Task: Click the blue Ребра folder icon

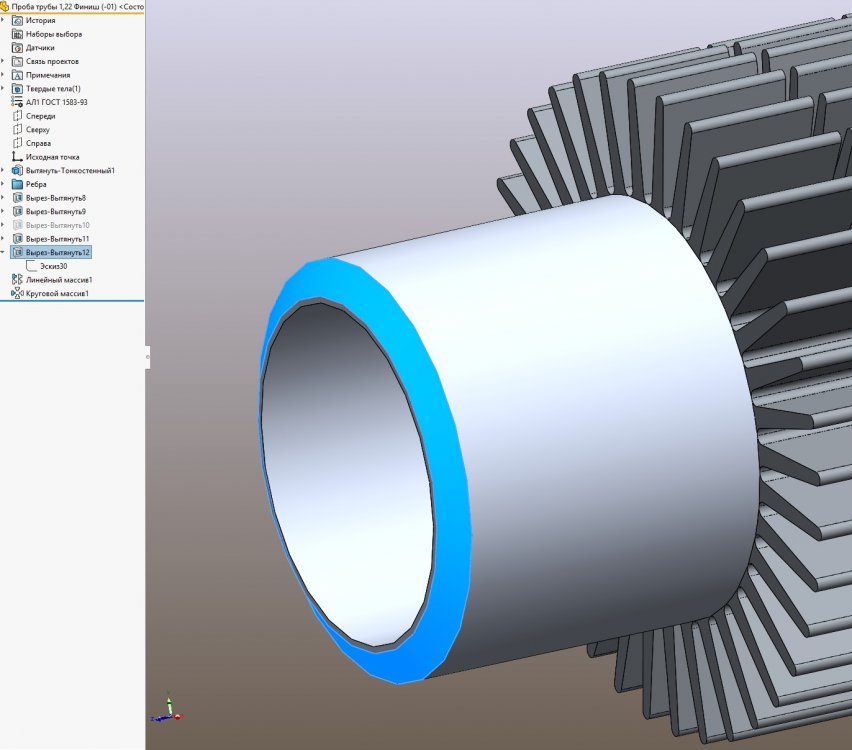Action: point(17,184)
